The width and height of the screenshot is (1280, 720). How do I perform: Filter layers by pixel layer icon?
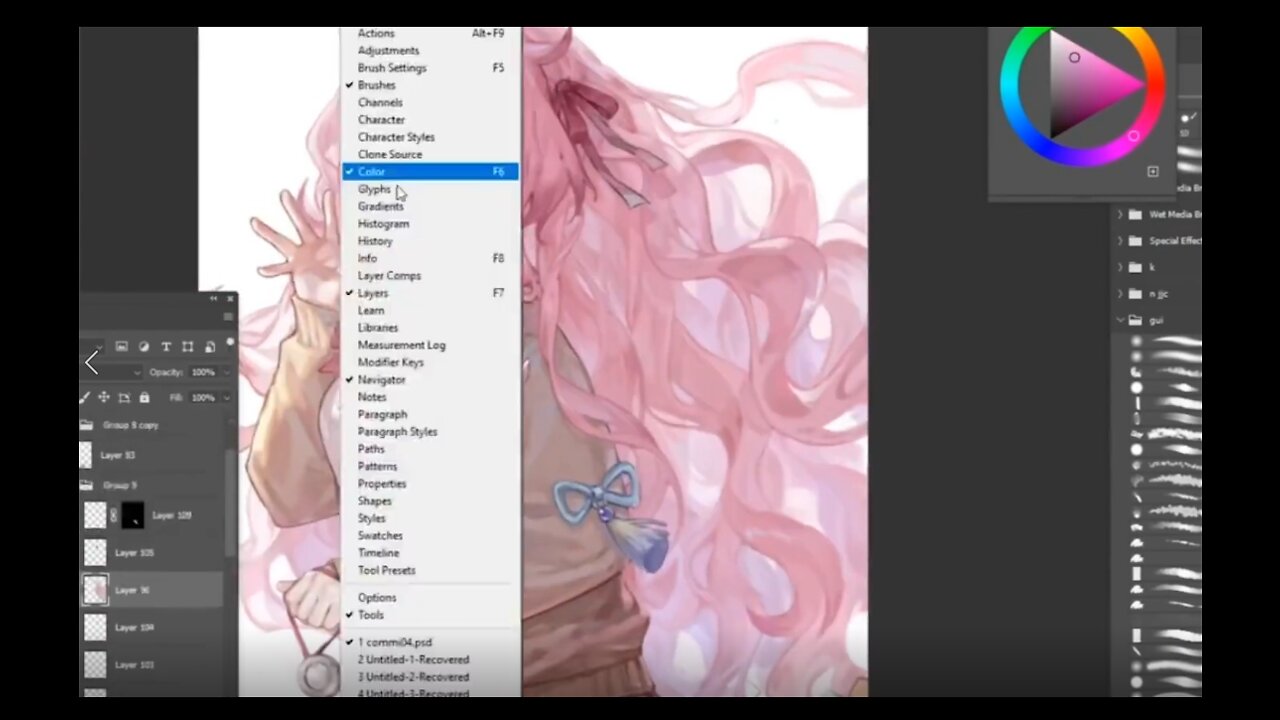coord(122,347)
